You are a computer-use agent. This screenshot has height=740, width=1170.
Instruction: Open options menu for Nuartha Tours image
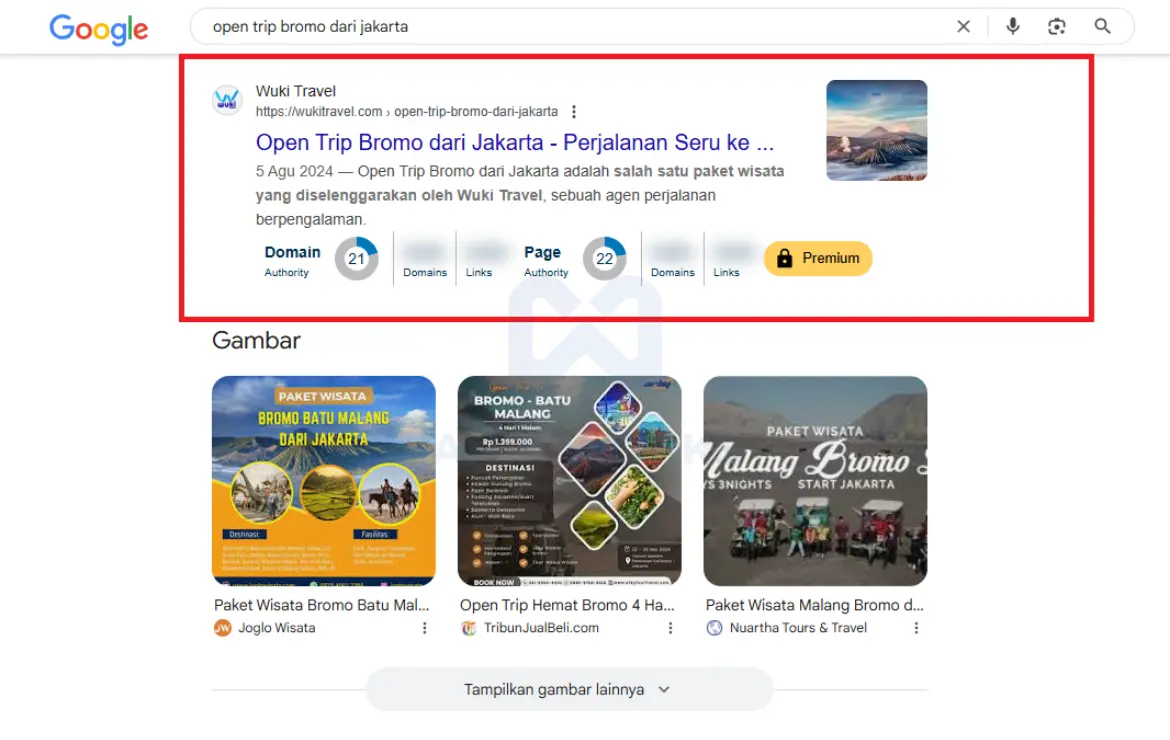pos(916,628)
